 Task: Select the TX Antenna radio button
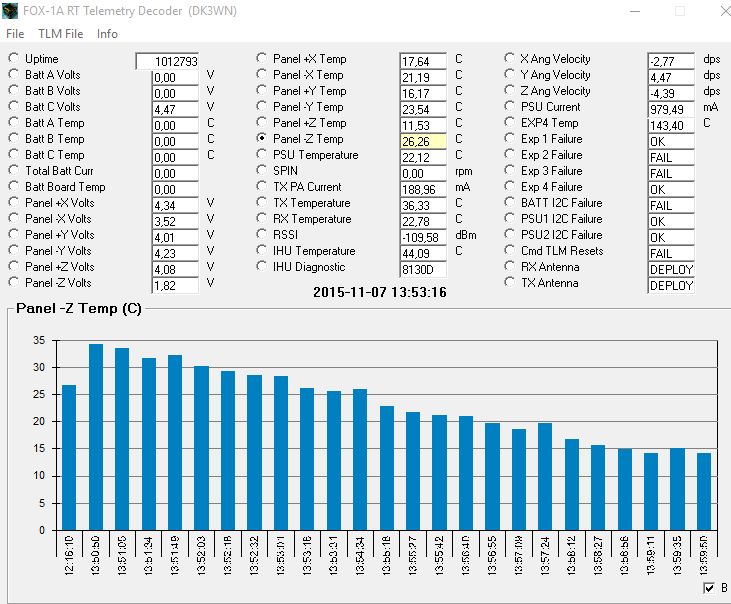coord(510,282)
